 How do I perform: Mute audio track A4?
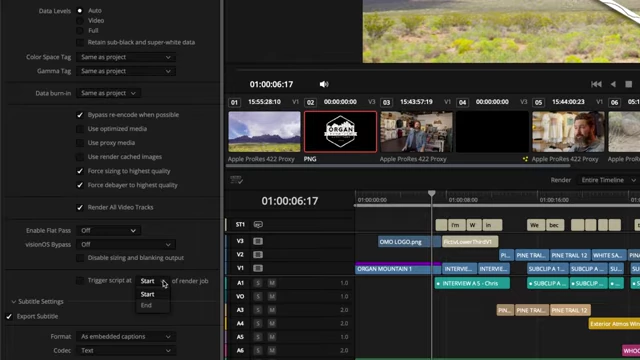coord(272,323)
